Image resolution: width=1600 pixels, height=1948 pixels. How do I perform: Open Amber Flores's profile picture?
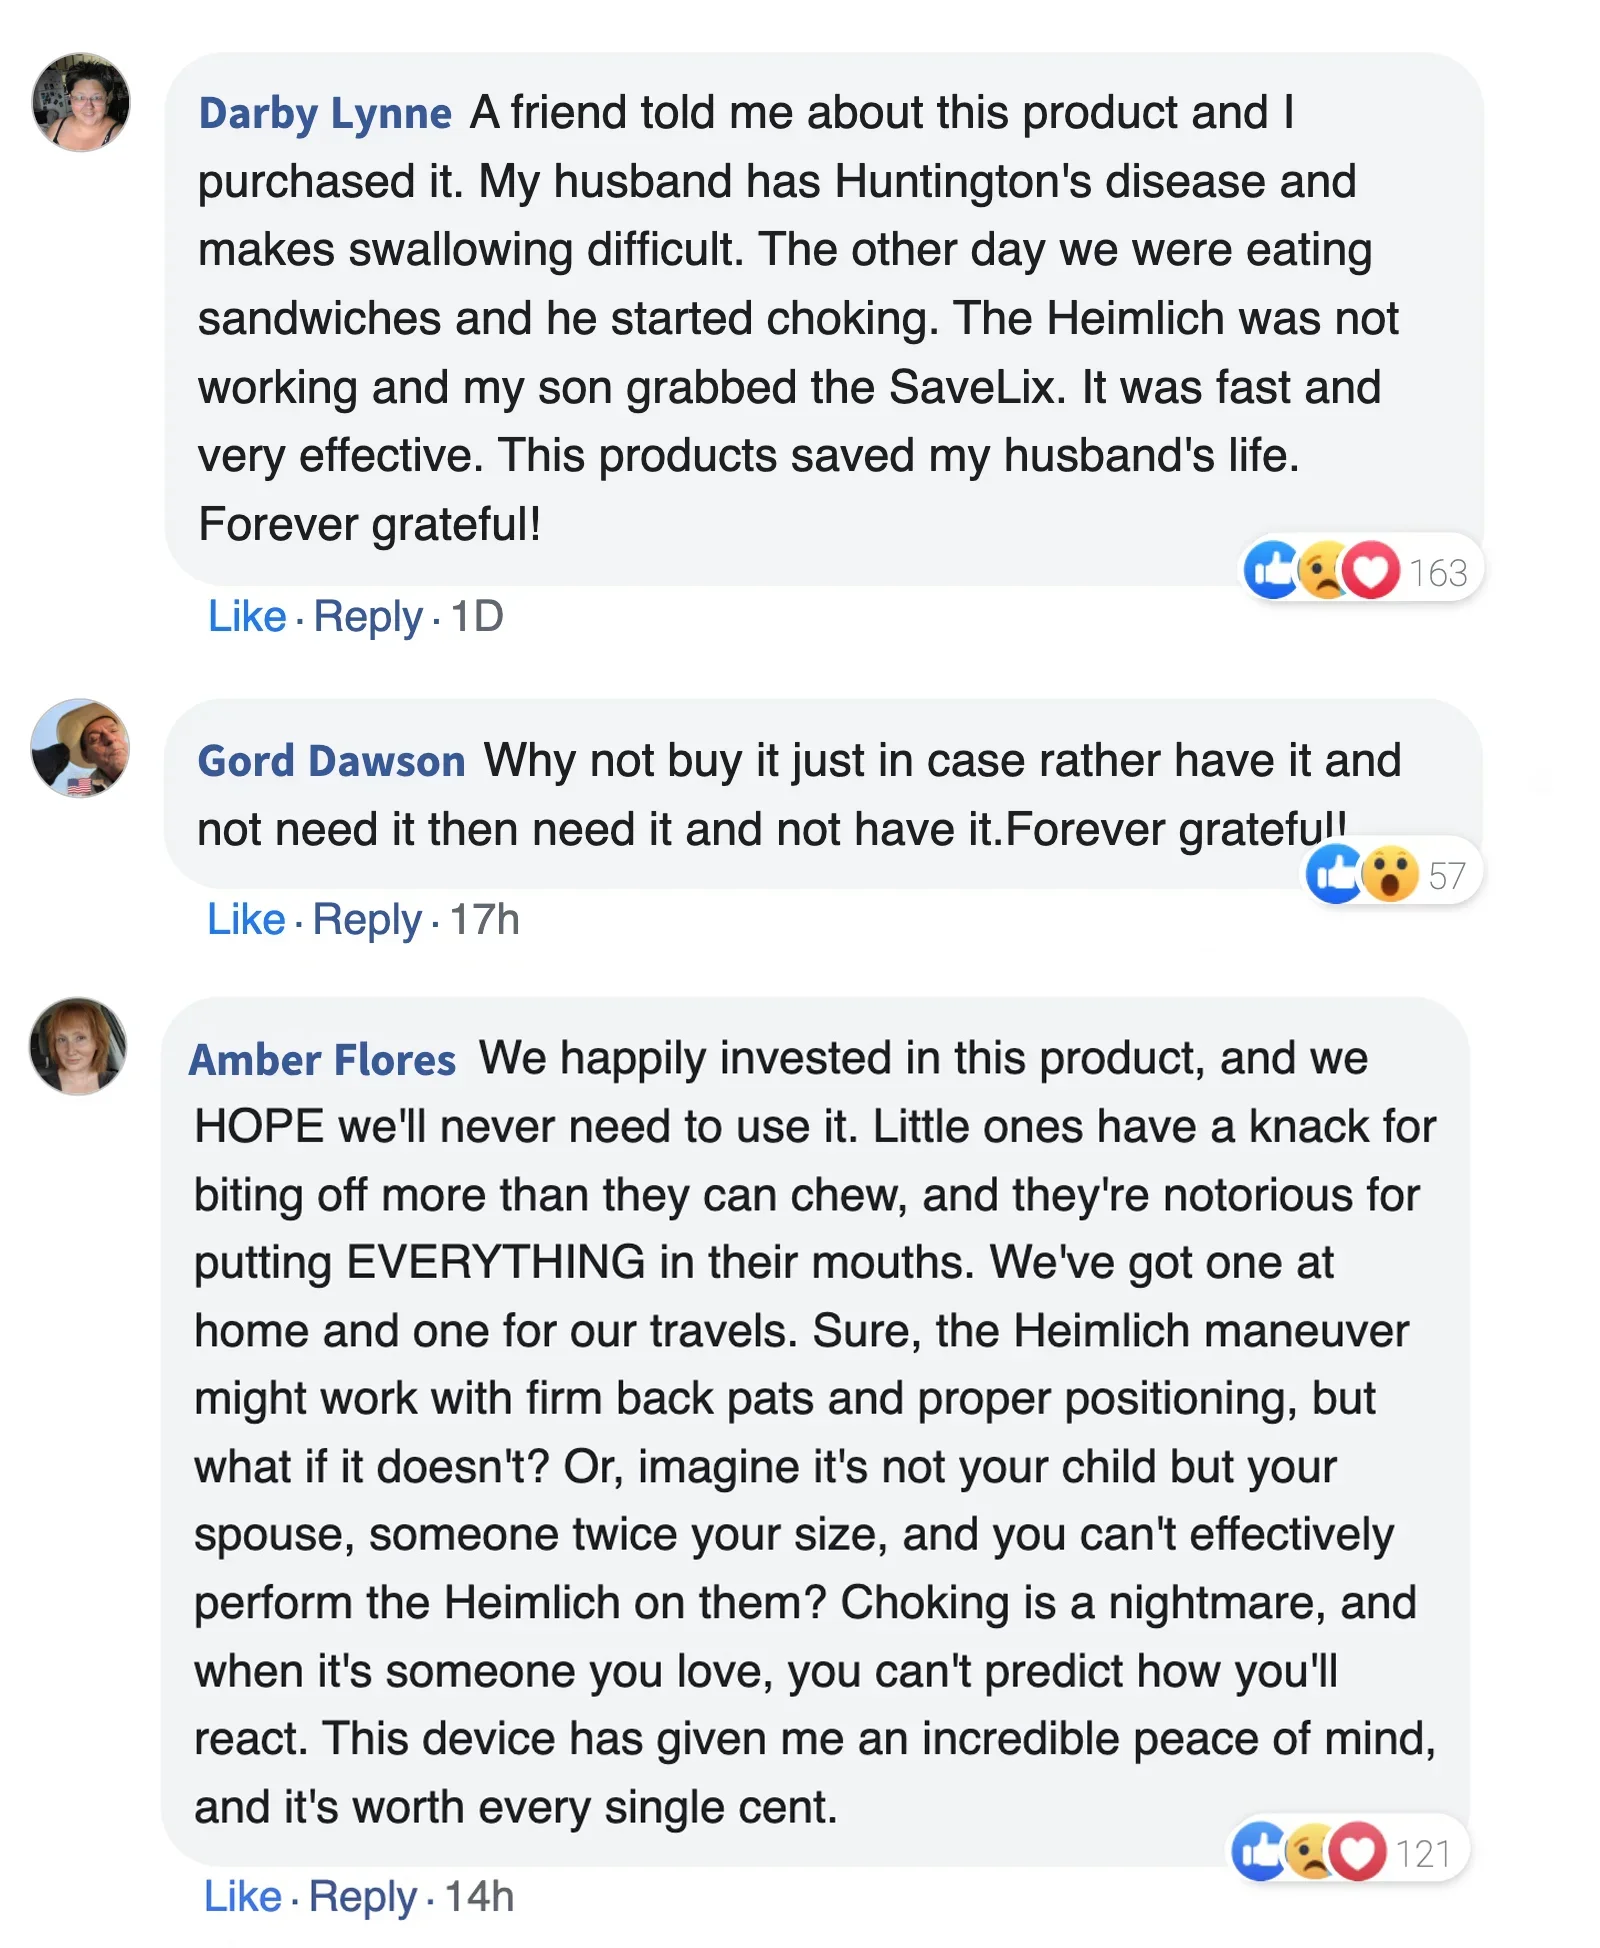[78, 1046]
